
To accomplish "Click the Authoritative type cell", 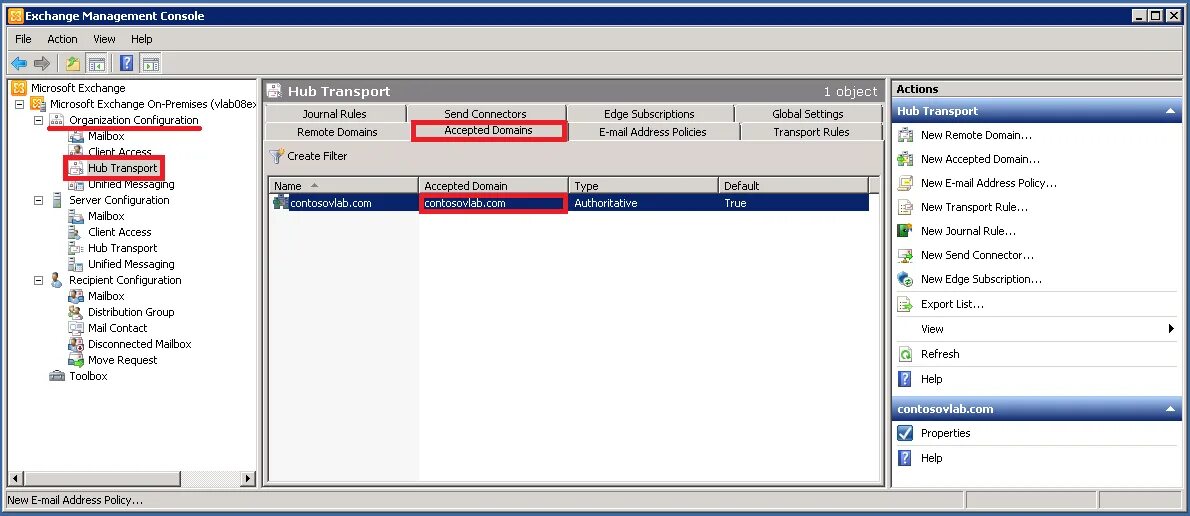I will [606, 203].
